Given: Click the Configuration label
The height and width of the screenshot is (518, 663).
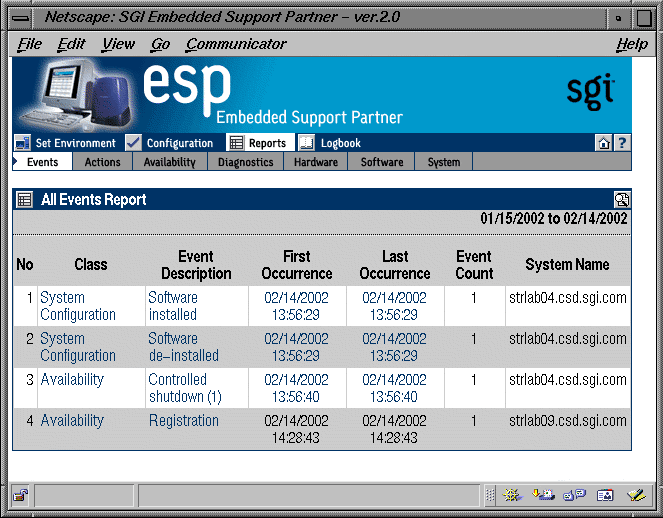Looking at the screenshot, I should tap(180, 143).
